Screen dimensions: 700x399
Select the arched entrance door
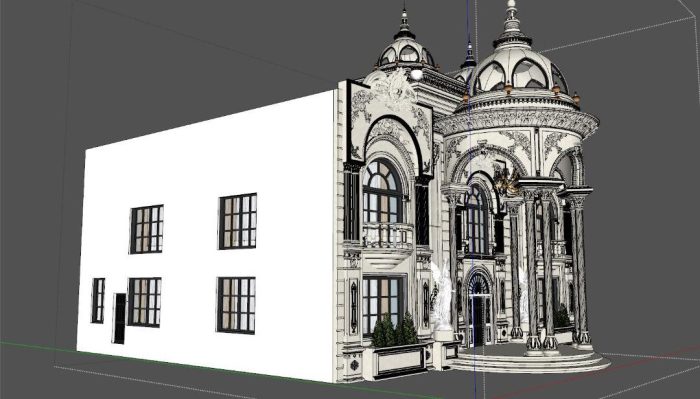coord(478,309)
